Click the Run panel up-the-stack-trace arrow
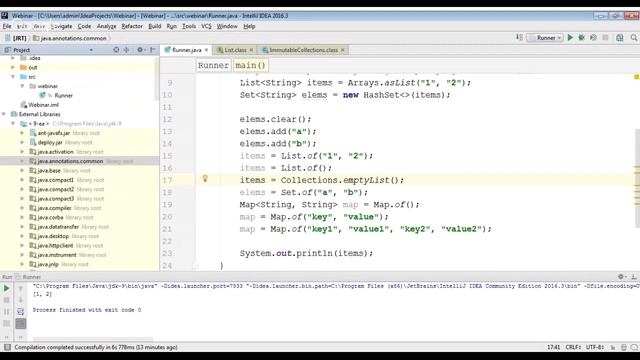This screenshot has width=640, height=360. [20, 289]
